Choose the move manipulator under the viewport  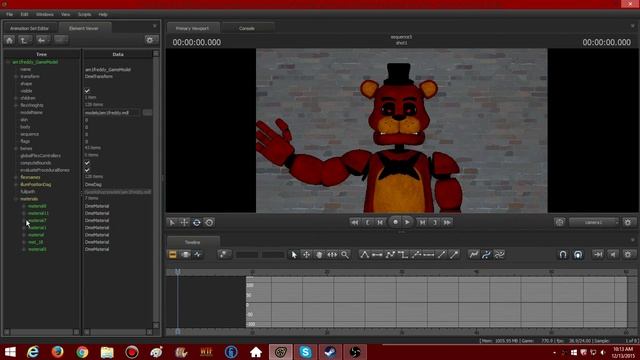184,222
